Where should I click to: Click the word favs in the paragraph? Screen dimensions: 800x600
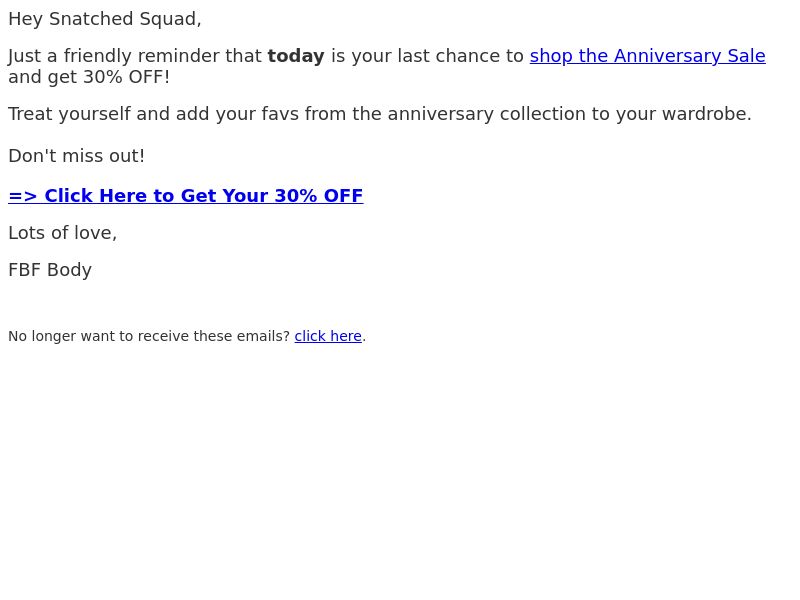point(280,114)
